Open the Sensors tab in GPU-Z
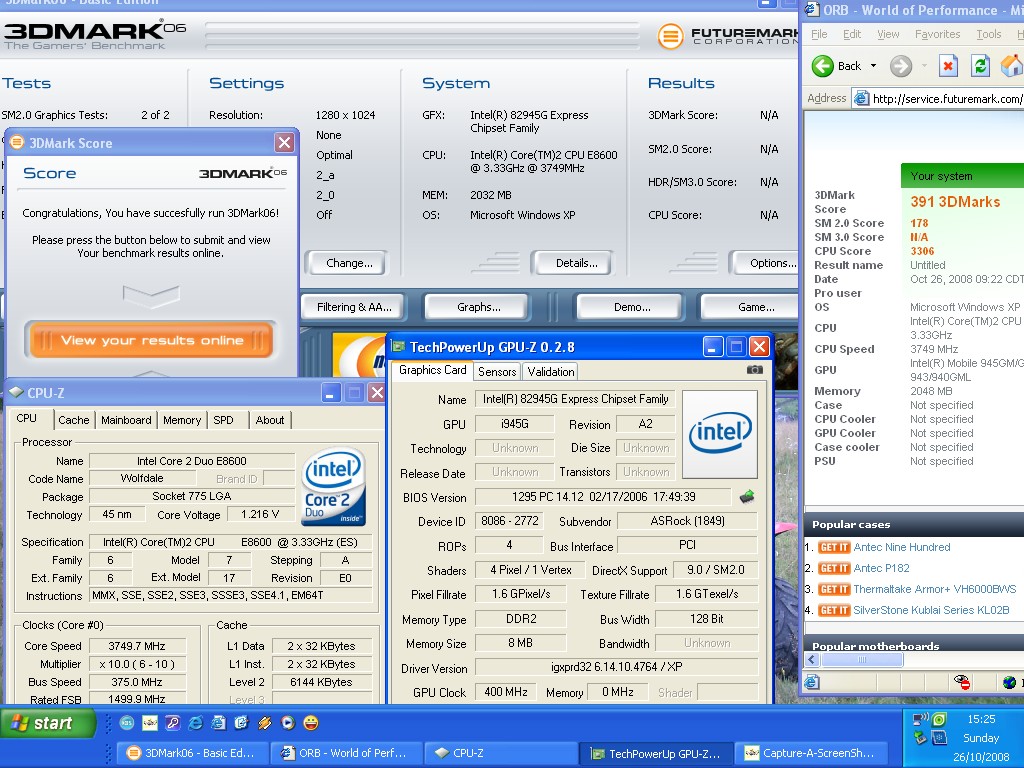The height and width of the screenshot is (768, 1024). coord(497,372)
